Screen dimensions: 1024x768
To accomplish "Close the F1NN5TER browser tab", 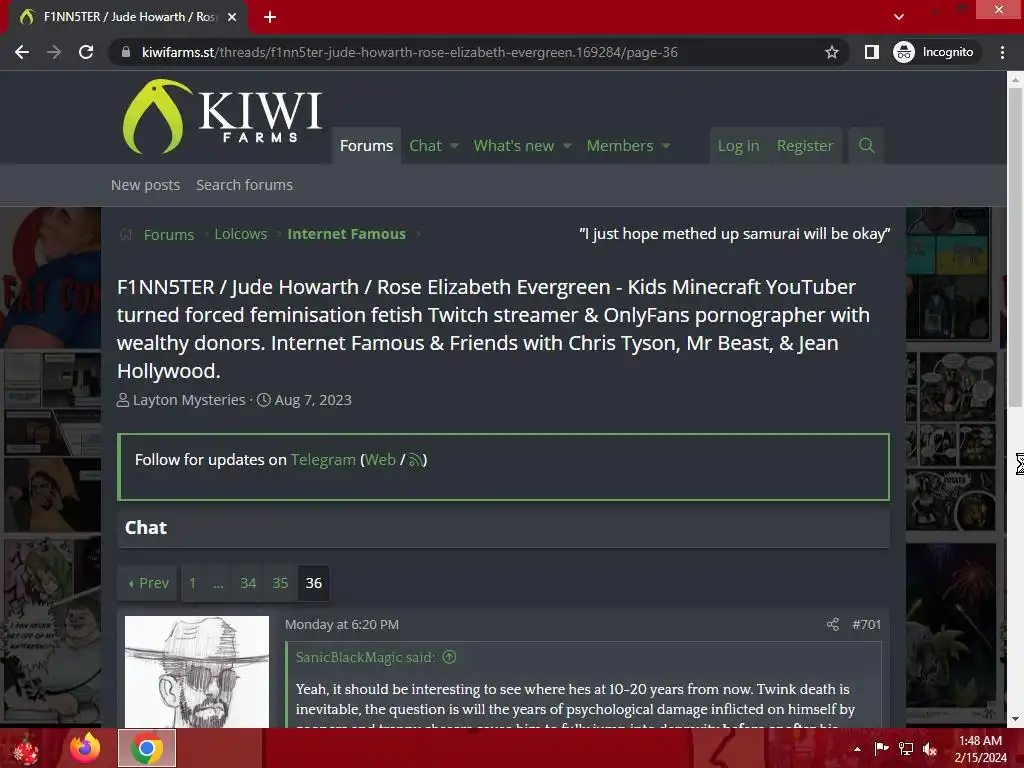I will pos(232,17).
